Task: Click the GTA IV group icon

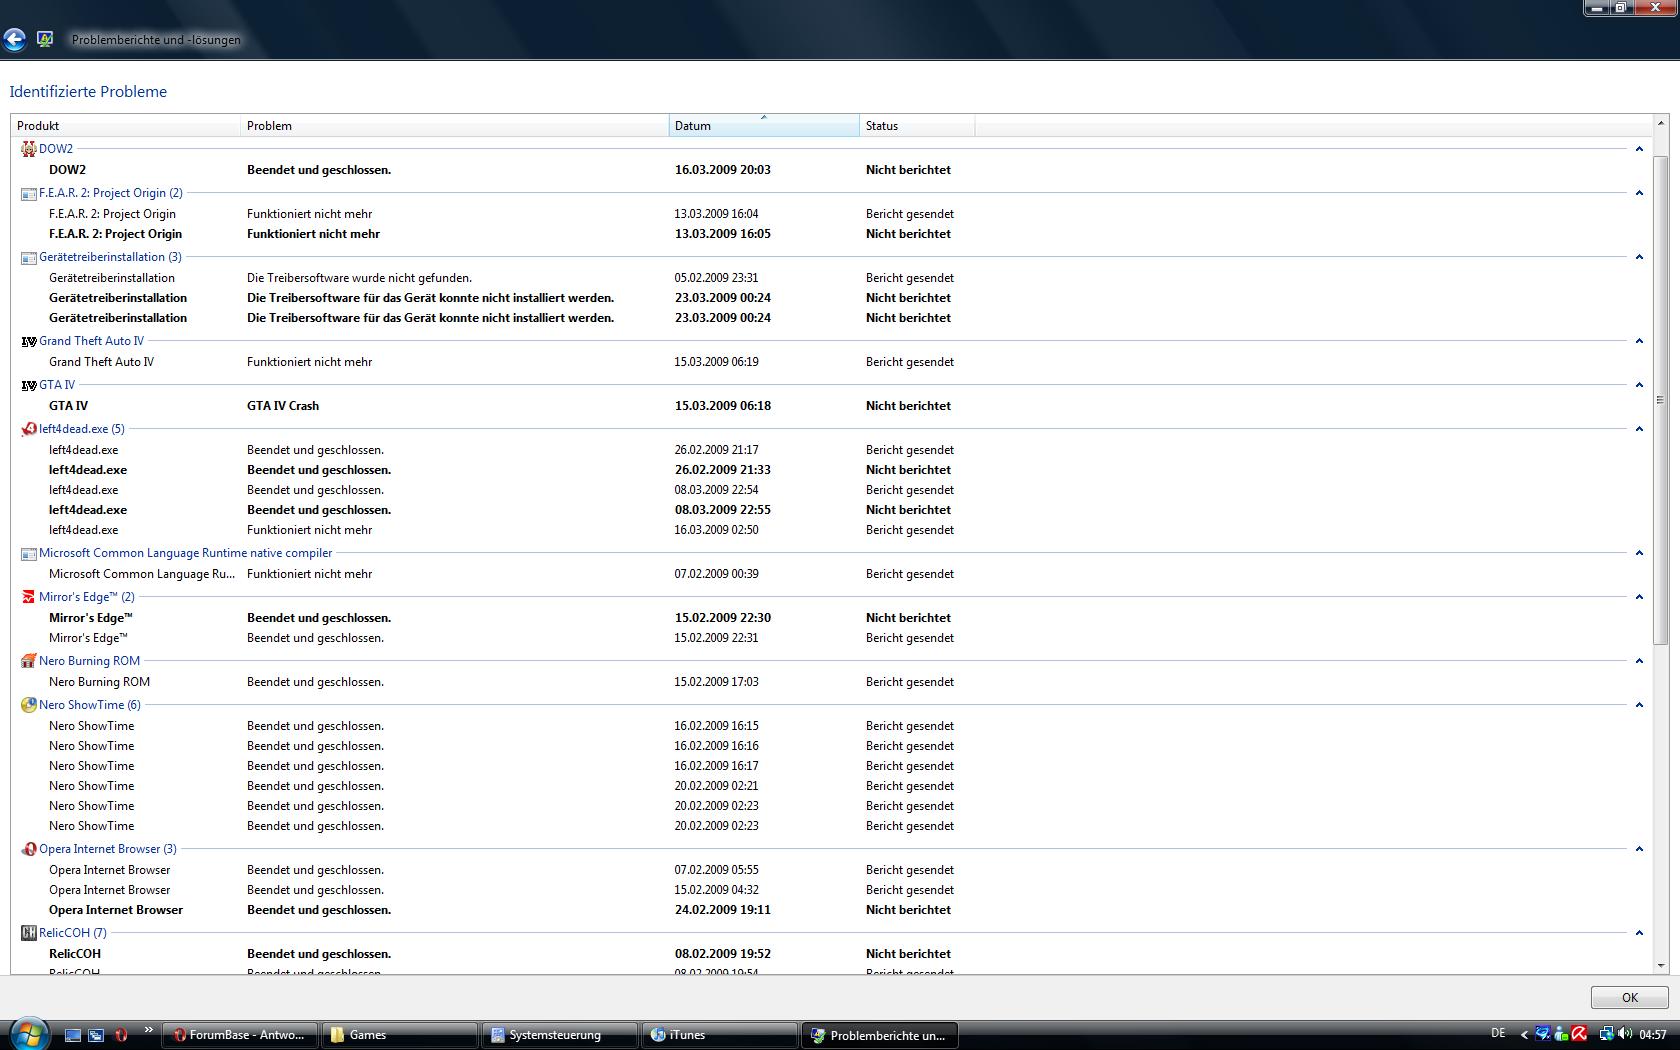Action: coord(29,385)
